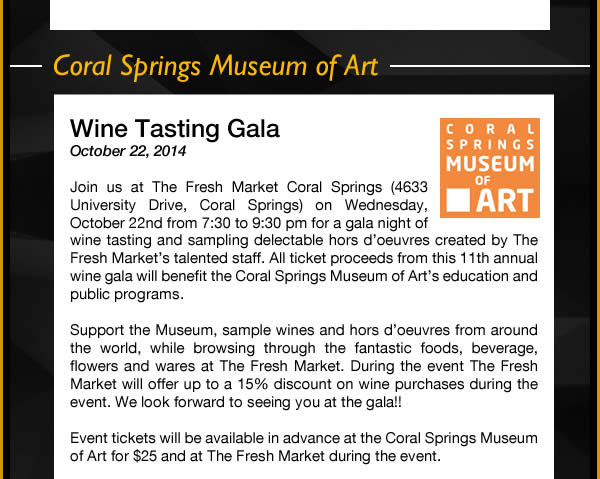Click the October 22, 2014 date subtitle
The image size is (600, 479).
128,151
